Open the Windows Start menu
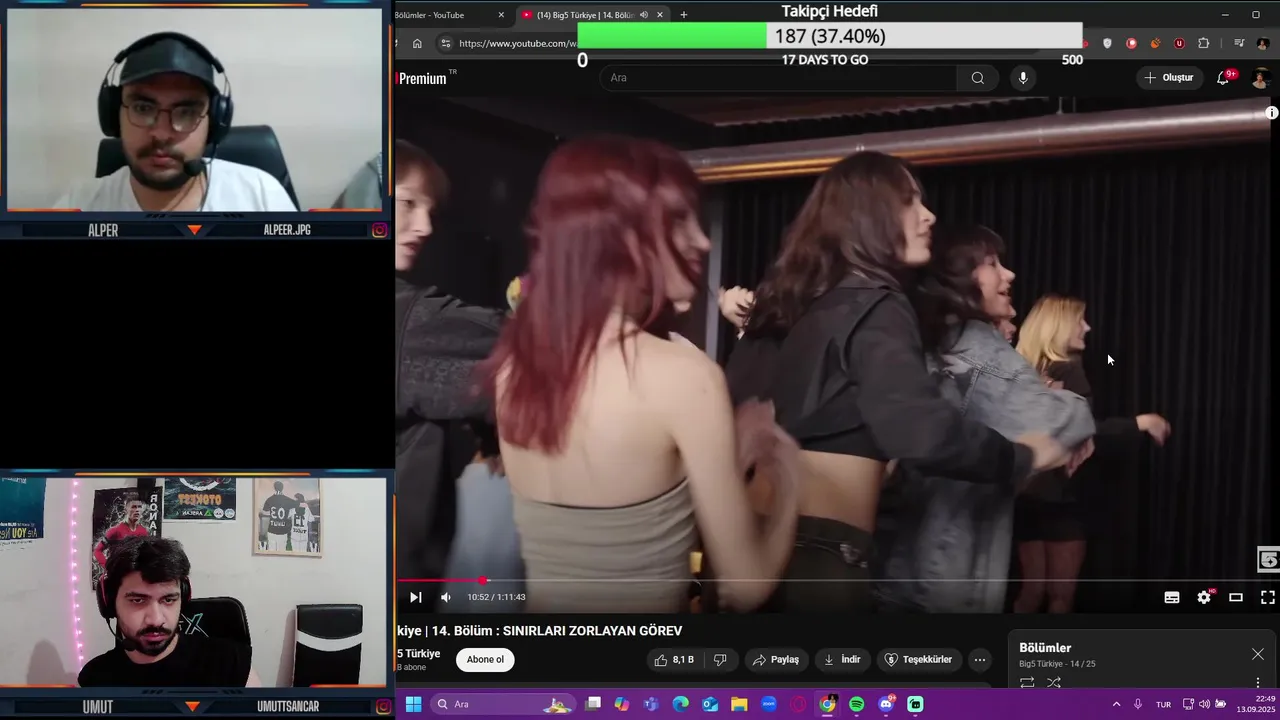Image resolution: width=1280 pixels, height=720 pixels. [413, 704]
